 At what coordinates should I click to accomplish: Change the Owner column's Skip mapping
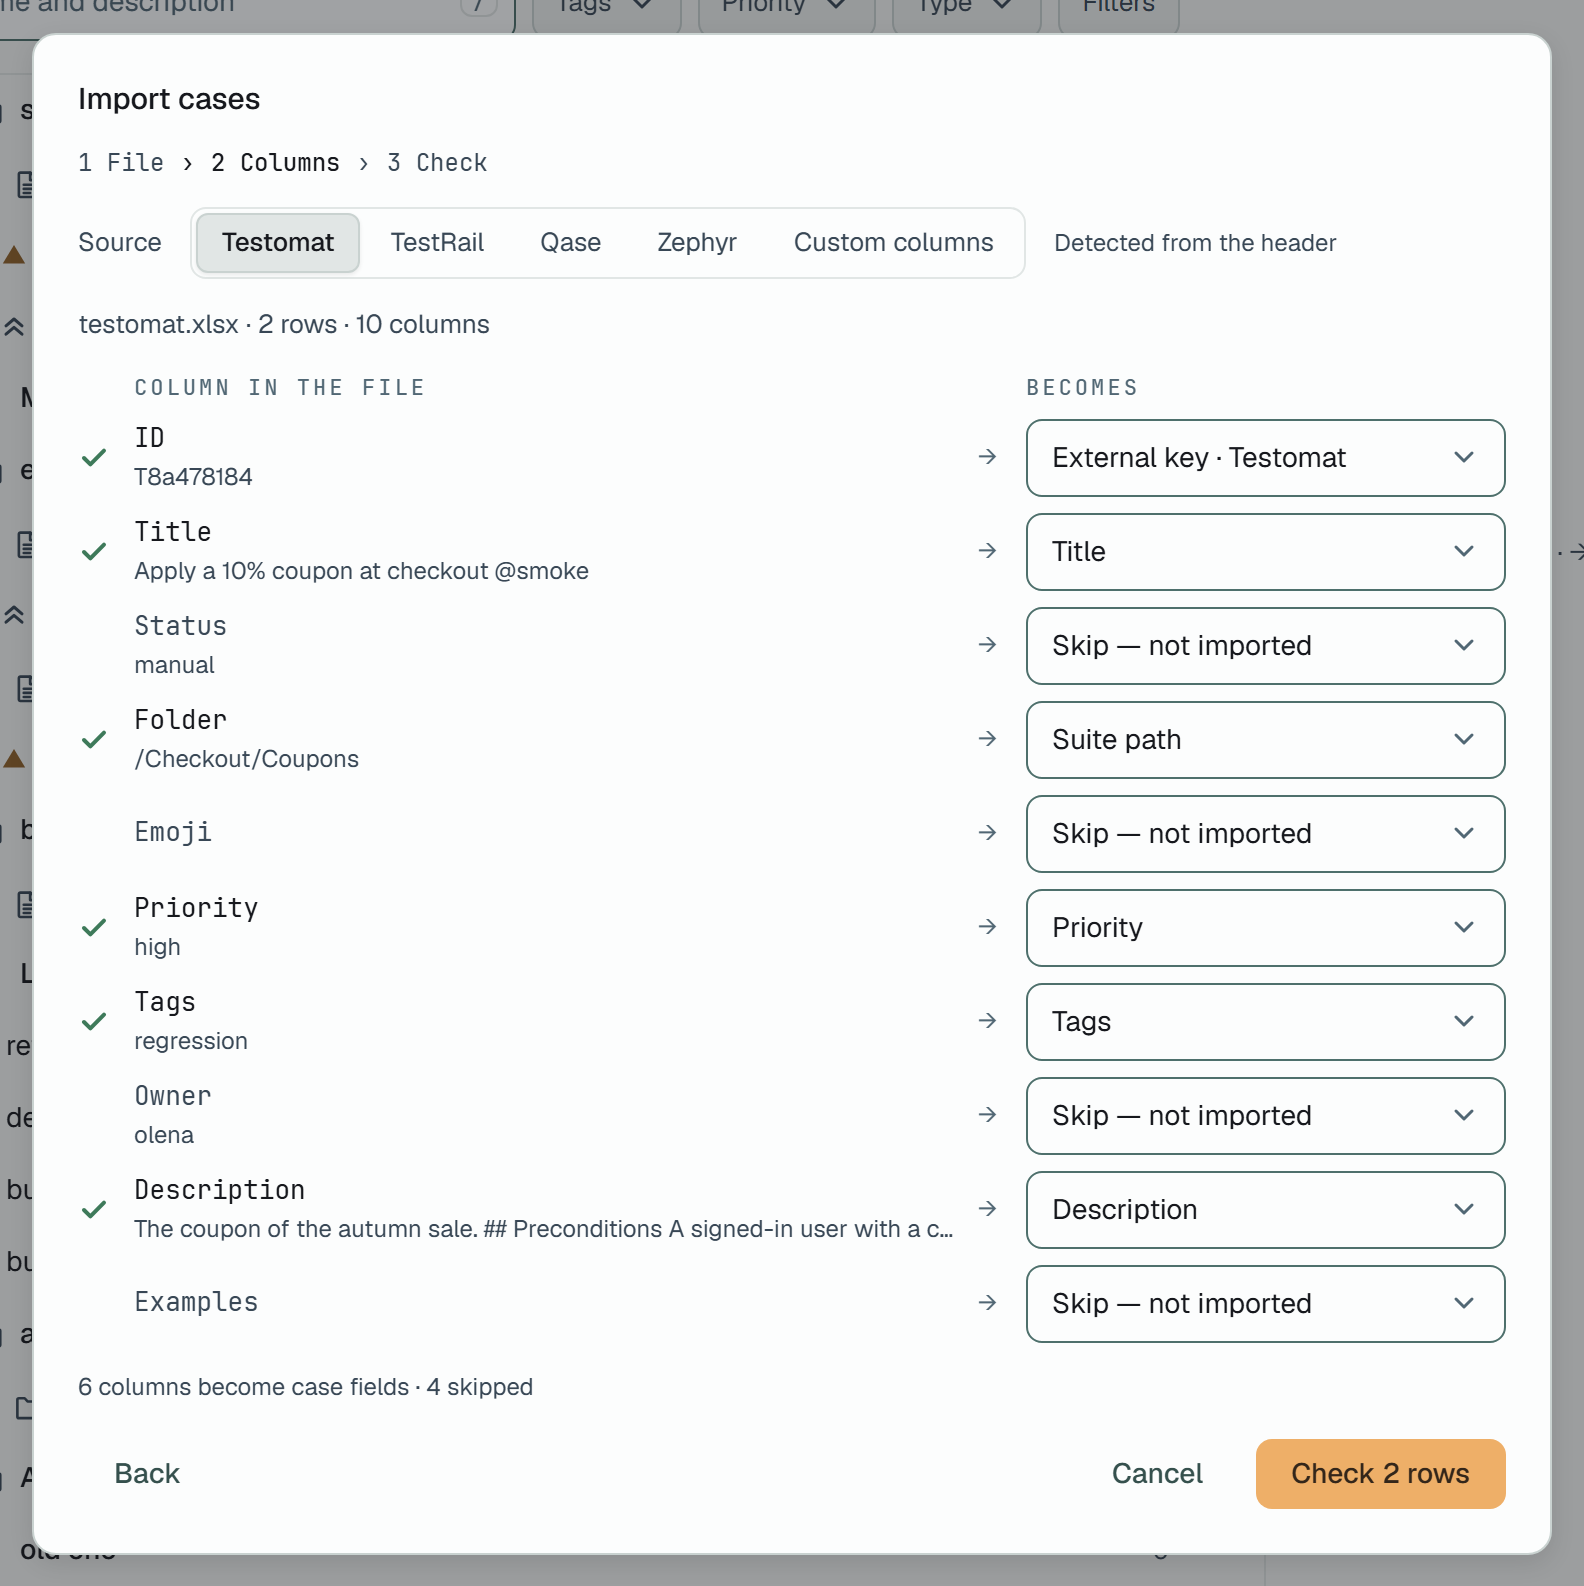click(x=1265, y=1116)
